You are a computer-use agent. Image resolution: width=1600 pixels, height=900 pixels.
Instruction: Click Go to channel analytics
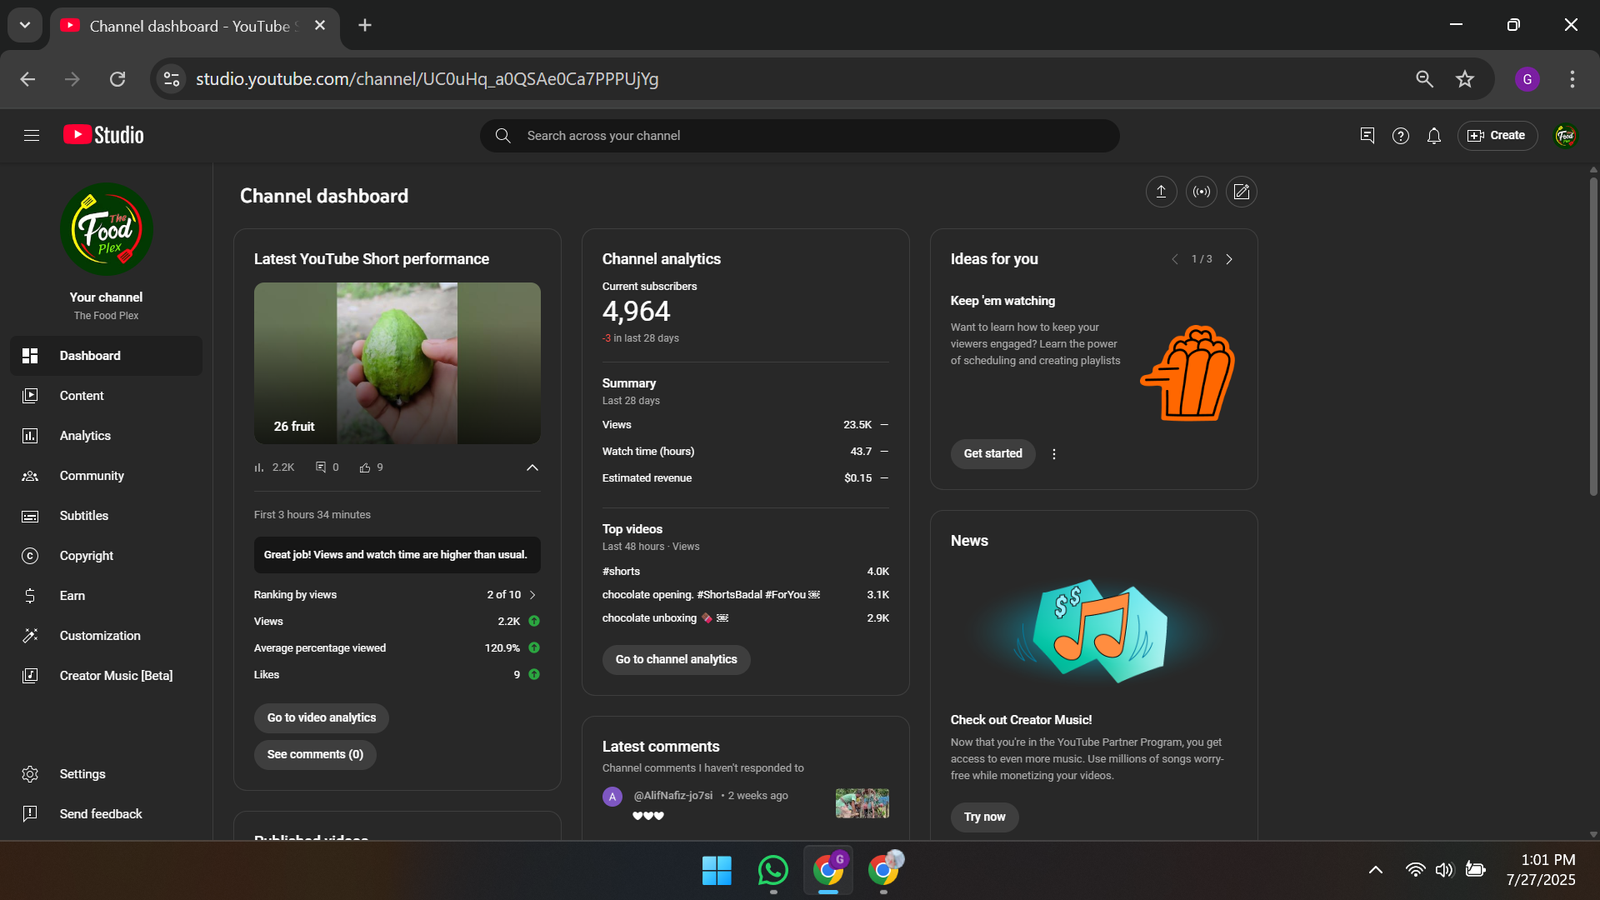tap(676, 659)
